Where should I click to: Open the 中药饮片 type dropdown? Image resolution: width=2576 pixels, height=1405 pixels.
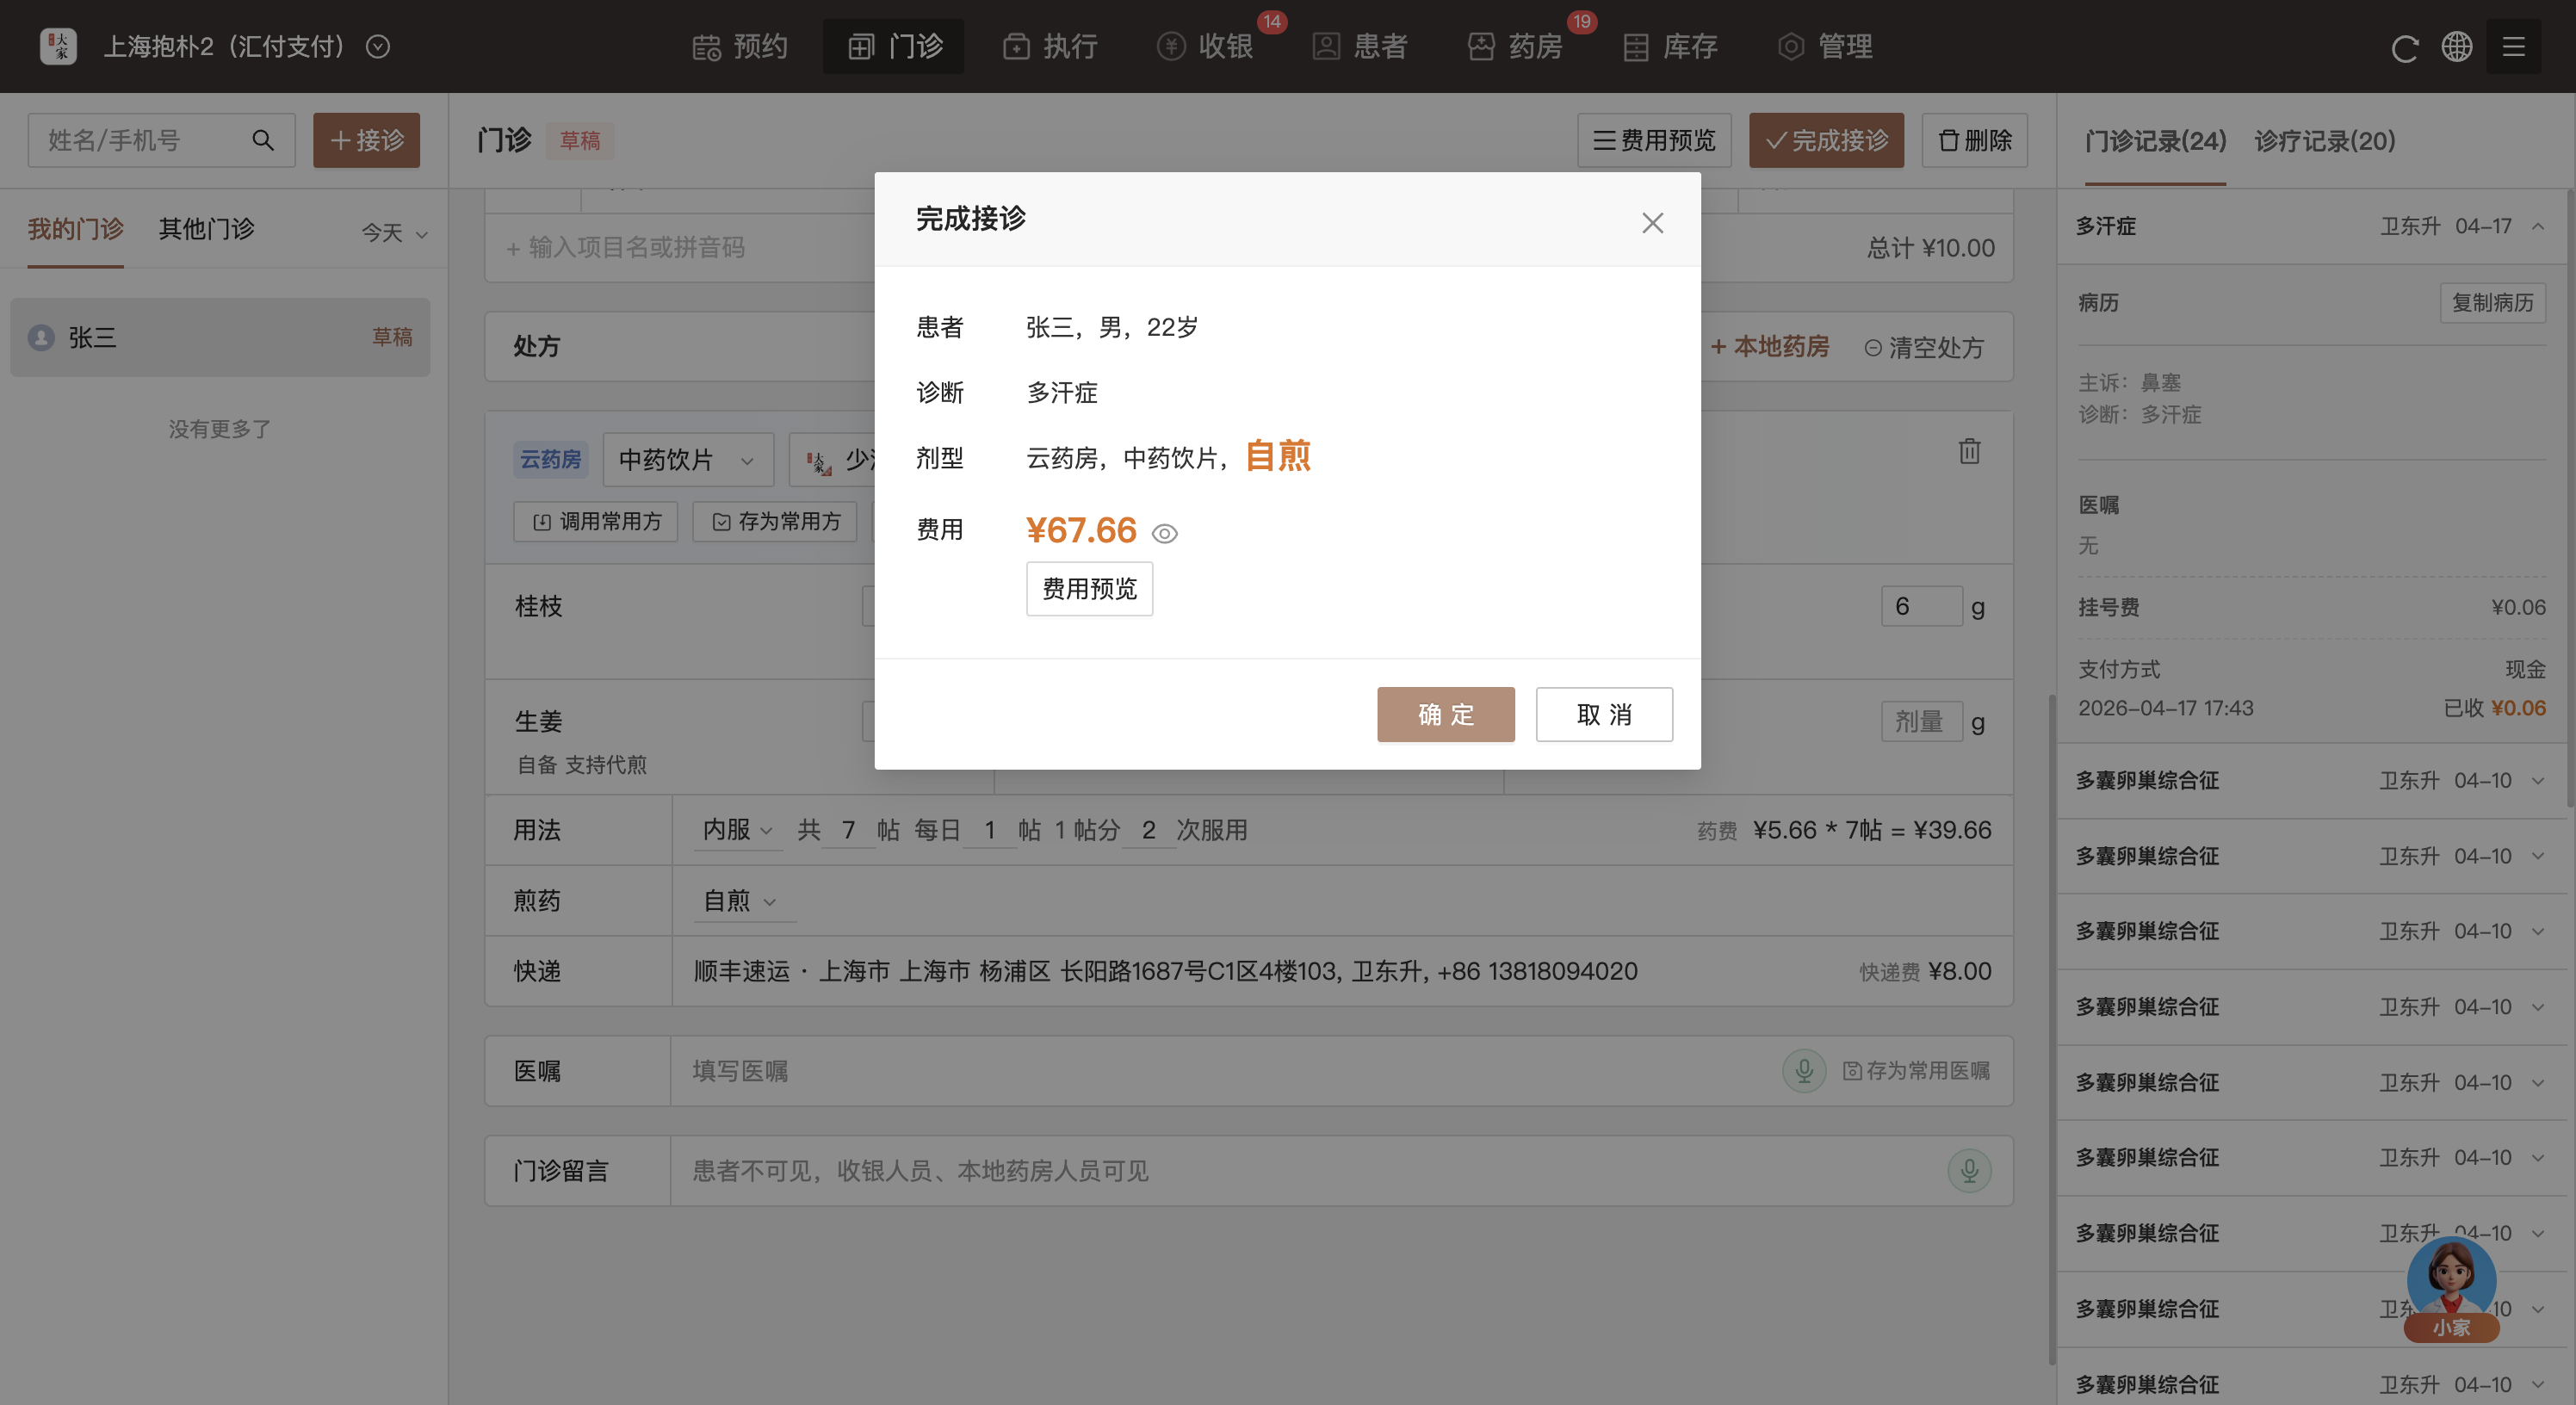(x=687, y=460)
